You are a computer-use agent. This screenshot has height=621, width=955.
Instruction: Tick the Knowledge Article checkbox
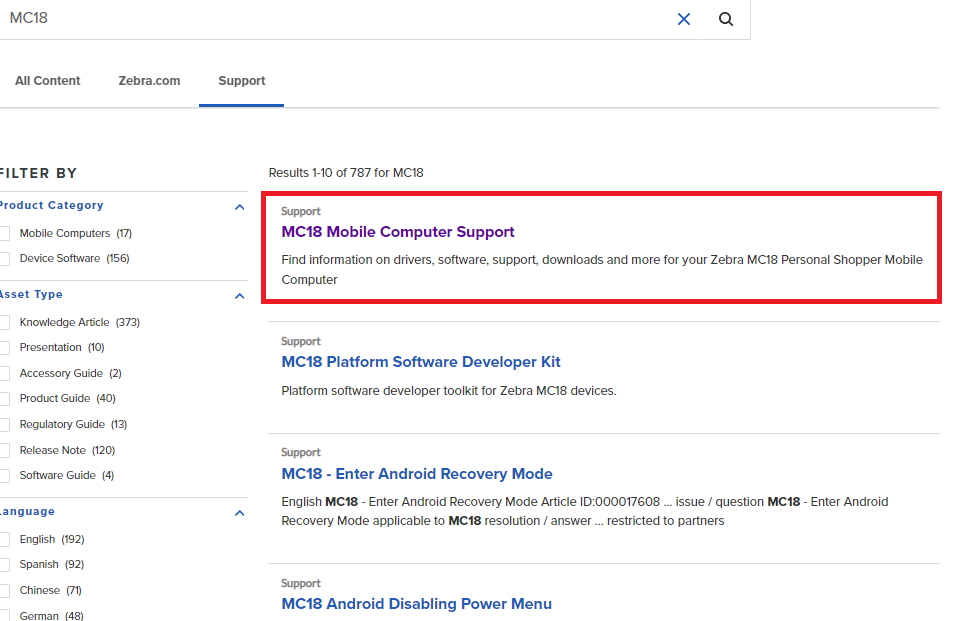[x=5, y=323]
